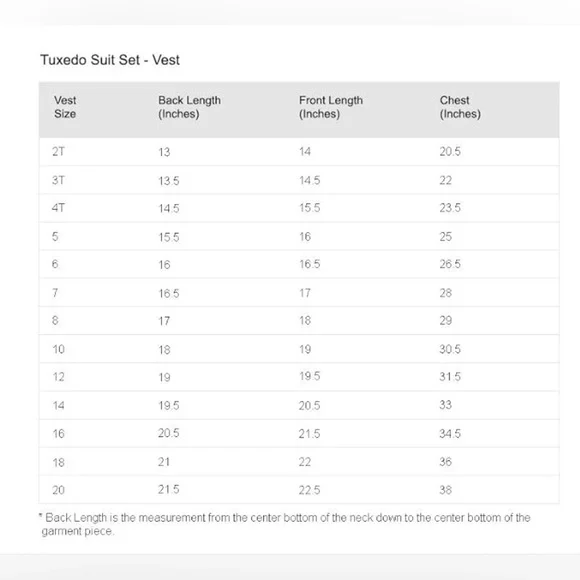
Task: Click size 5 back length value 15.5
Action: pos(169,237)
